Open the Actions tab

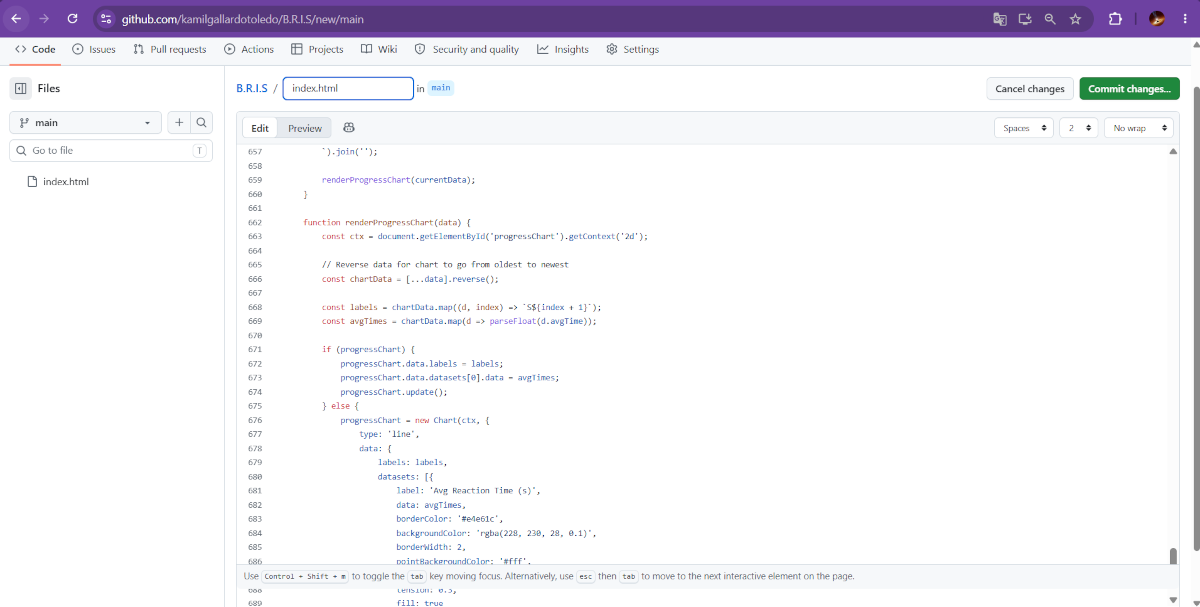249,49
